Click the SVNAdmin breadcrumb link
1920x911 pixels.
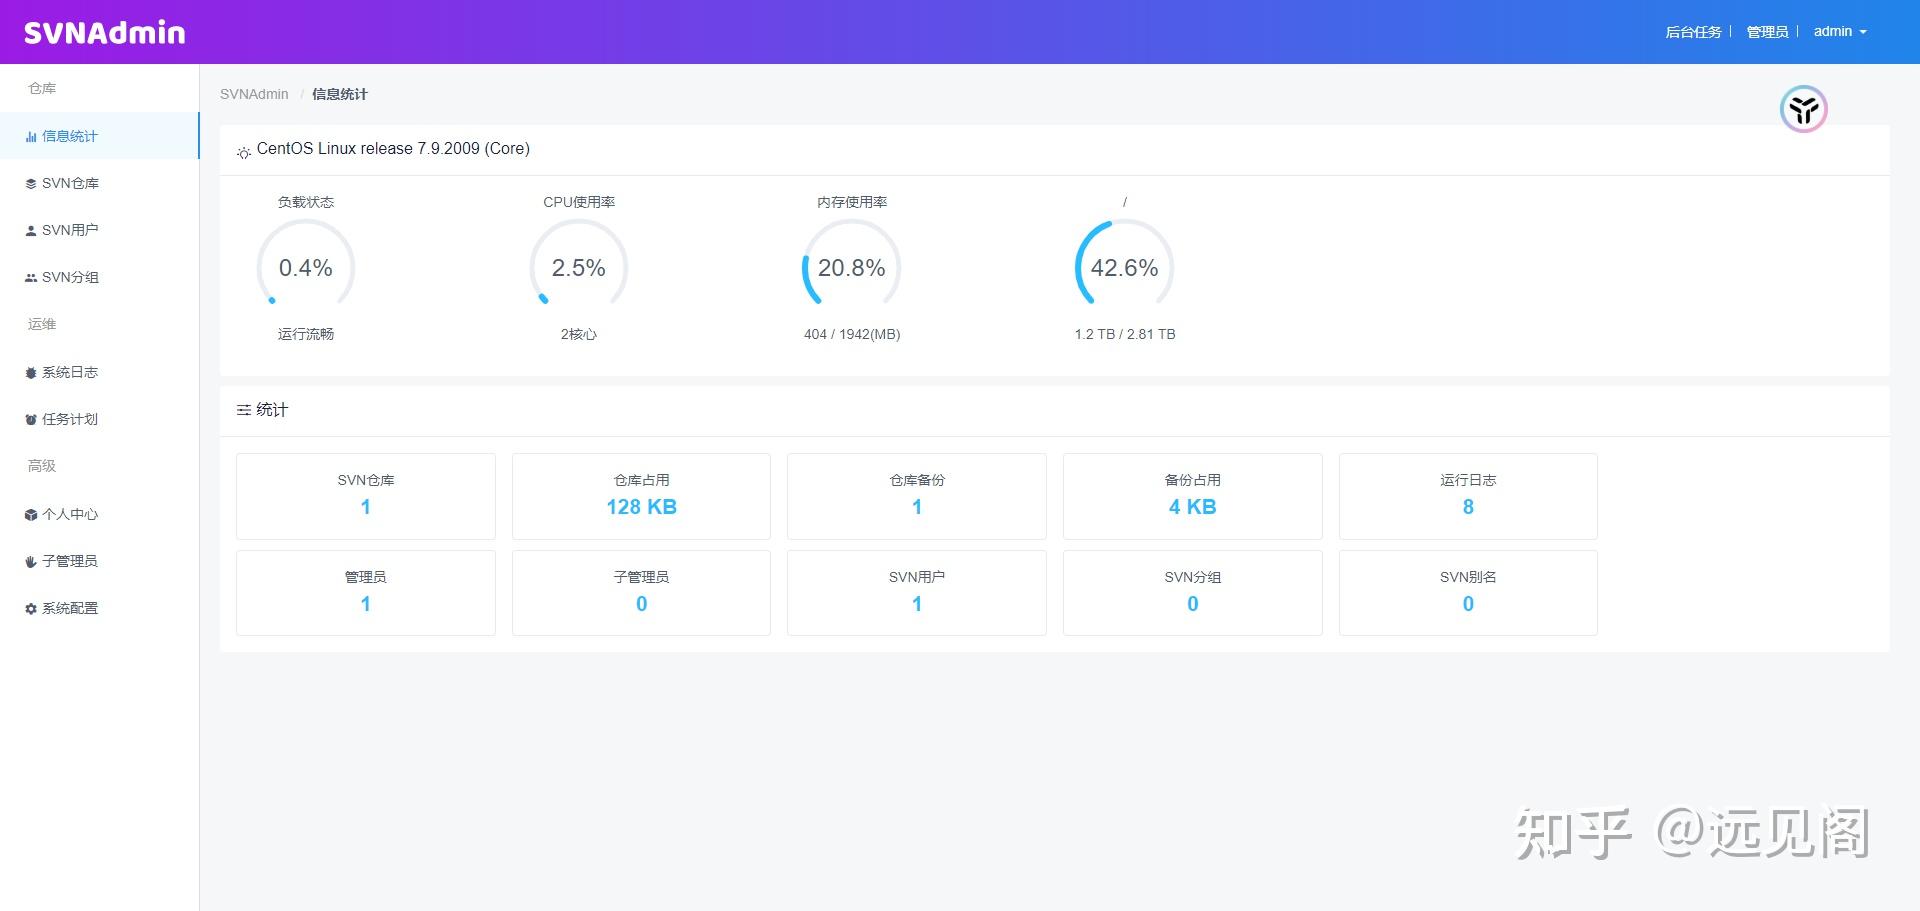(253, 93)
